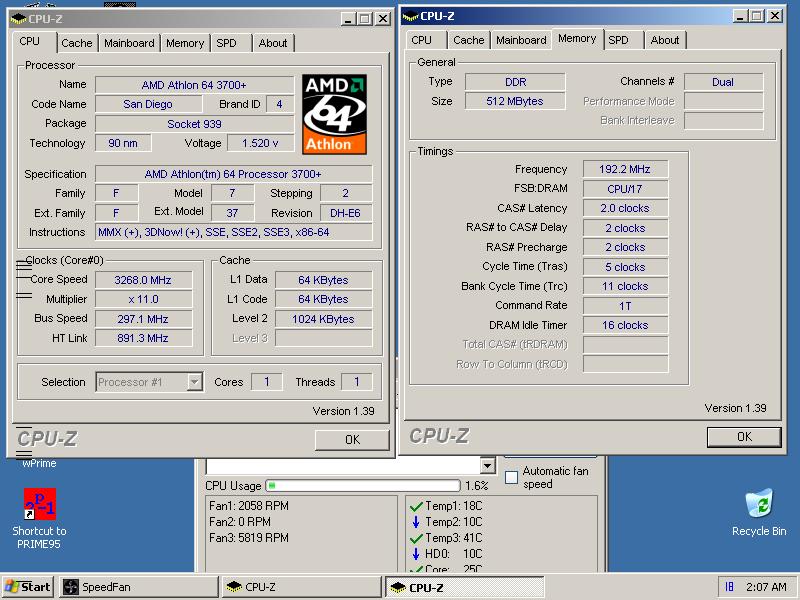Click the CPU-Z title bar icon in right window
800x600 pixels.
(410, 16)
